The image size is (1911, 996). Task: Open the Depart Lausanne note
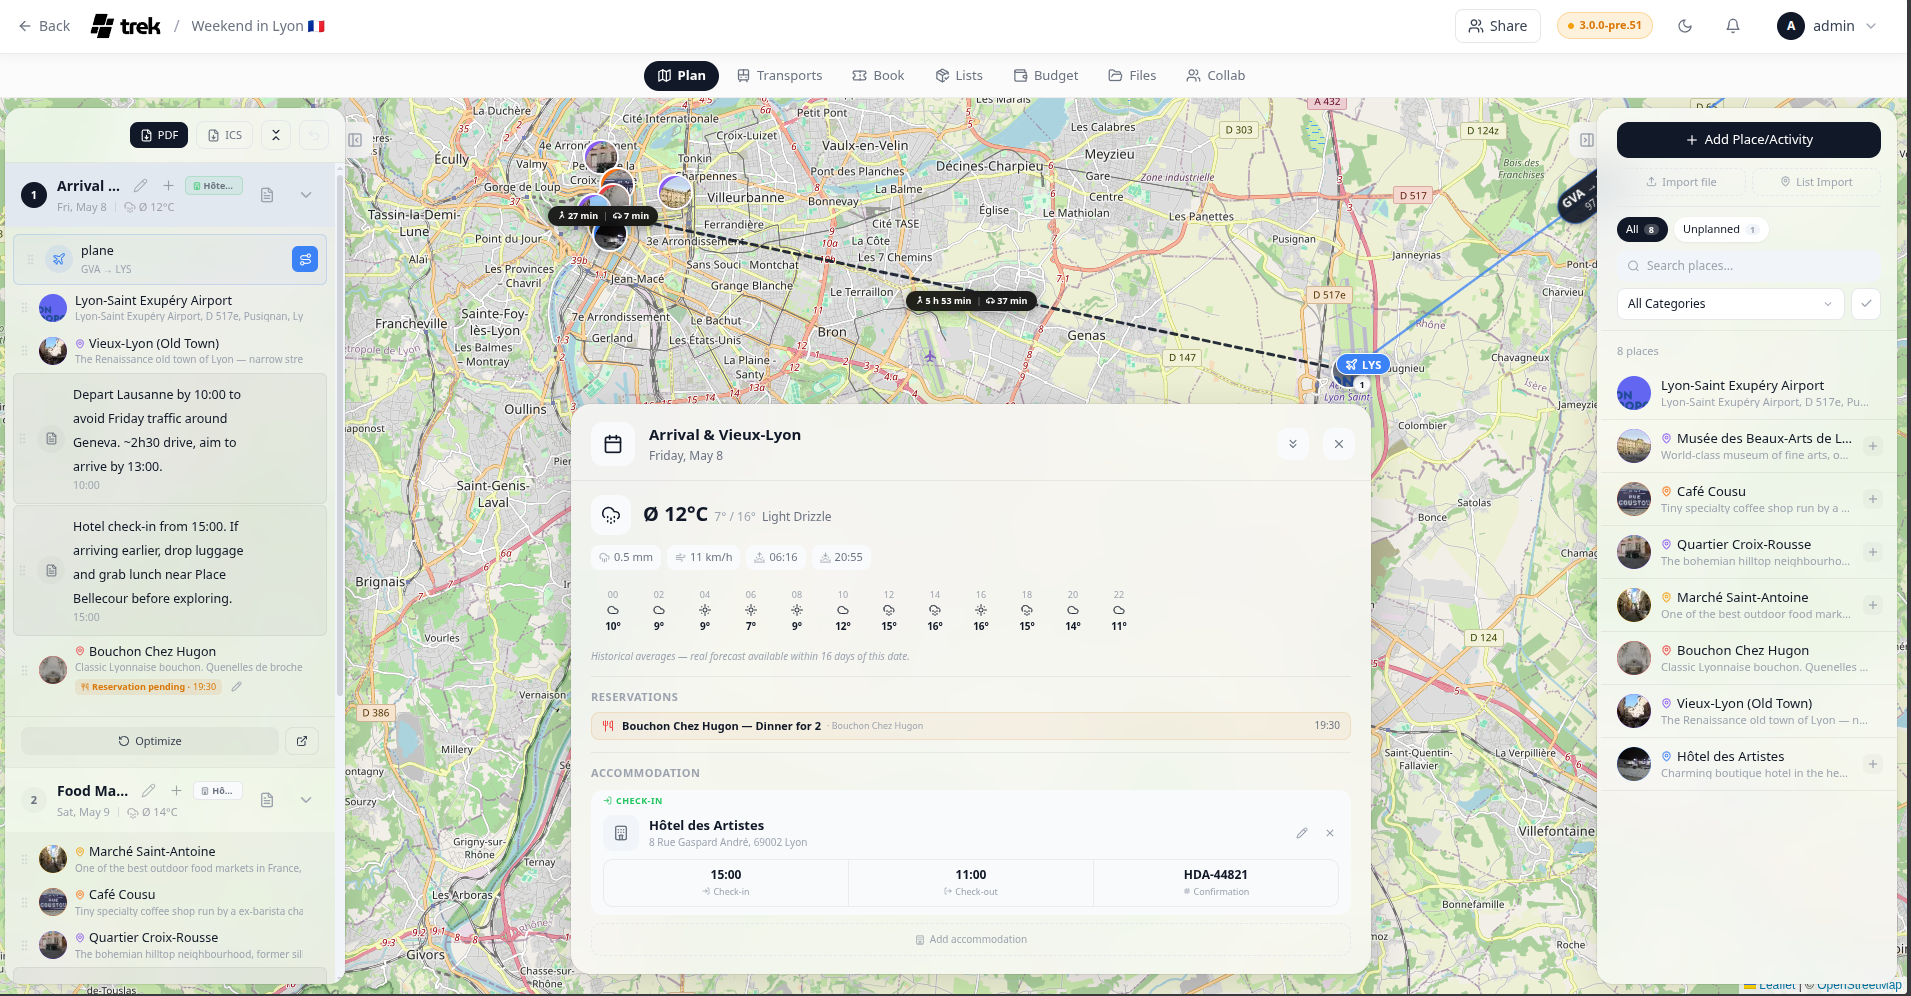[x=170, y=439]
